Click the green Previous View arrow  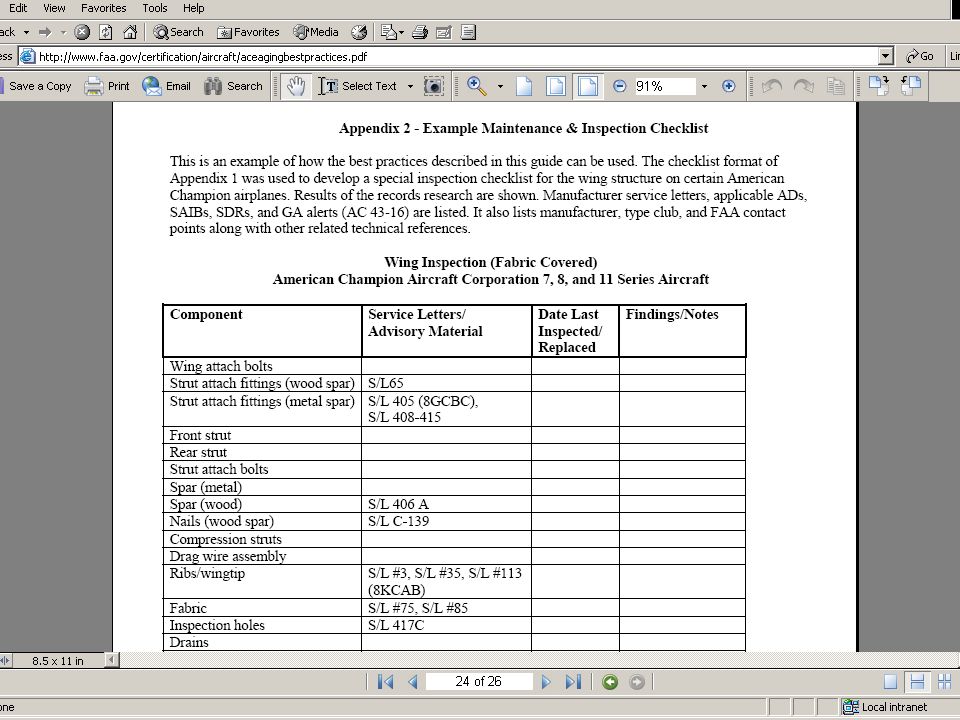(x=610, y=681)
